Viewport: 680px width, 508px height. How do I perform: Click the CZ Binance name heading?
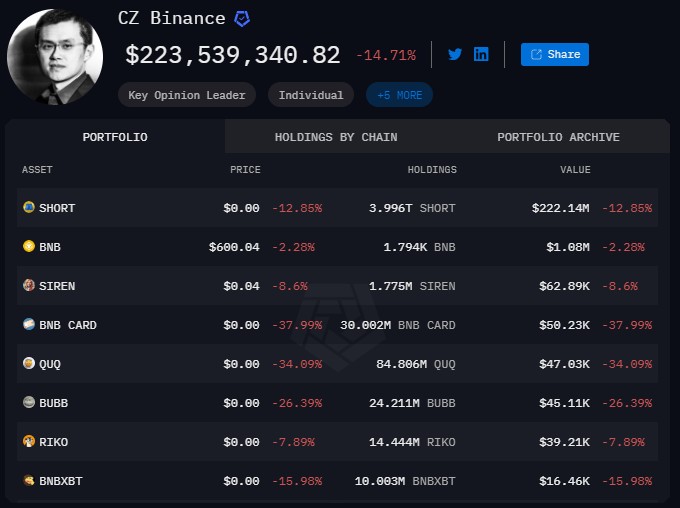(x=172, y=19)
